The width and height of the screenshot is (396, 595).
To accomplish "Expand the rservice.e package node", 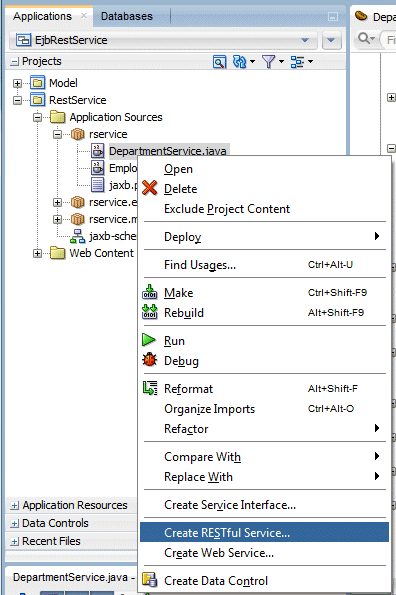I will (57, 202).
